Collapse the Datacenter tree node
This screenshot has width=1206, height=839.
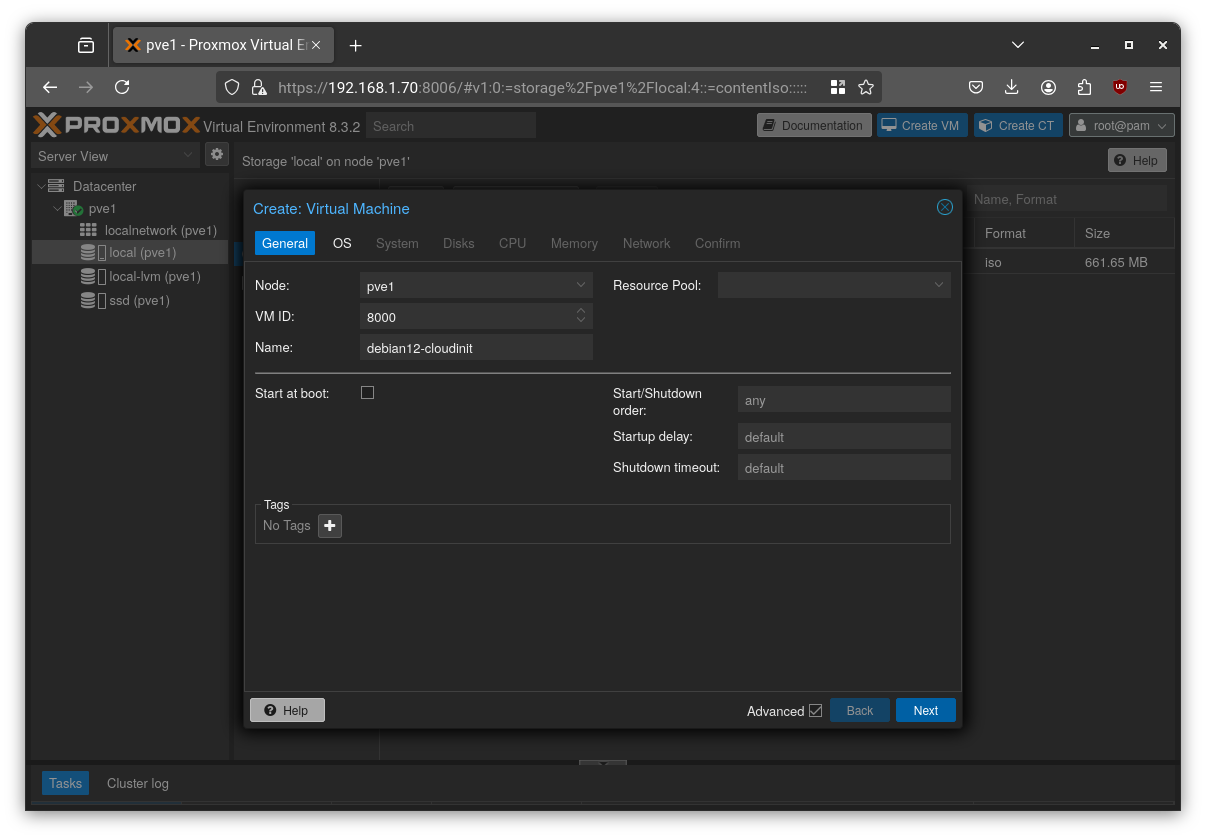click(41, 186)
